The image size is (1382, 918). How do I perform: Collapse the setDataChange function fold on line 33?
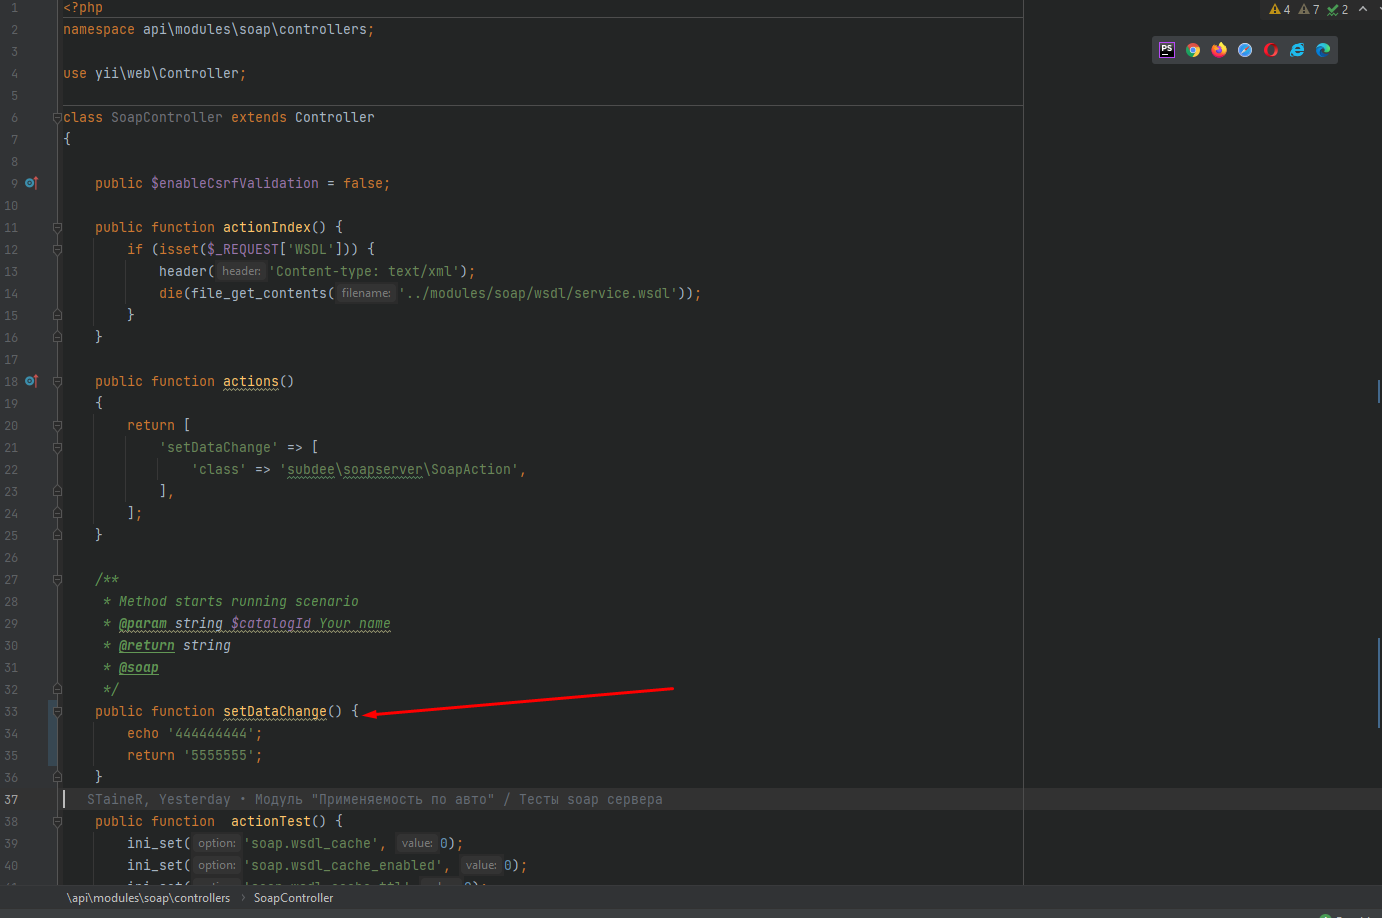57,711
